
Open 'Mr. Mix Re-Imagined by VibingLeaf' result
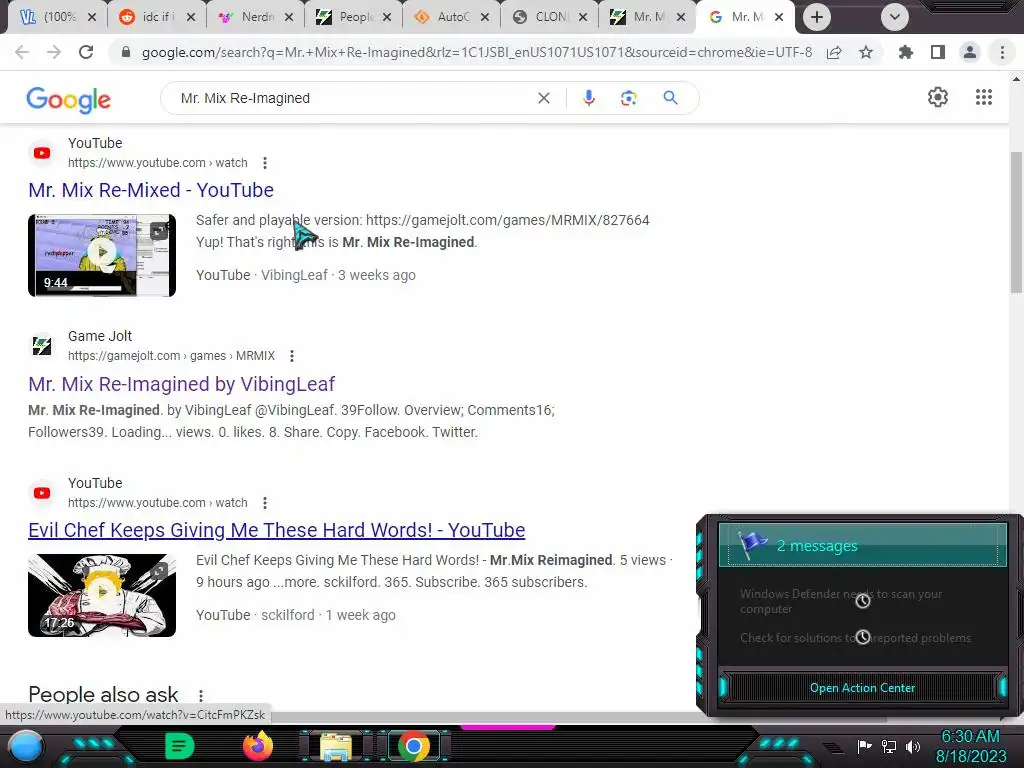(x=182, y=384)
